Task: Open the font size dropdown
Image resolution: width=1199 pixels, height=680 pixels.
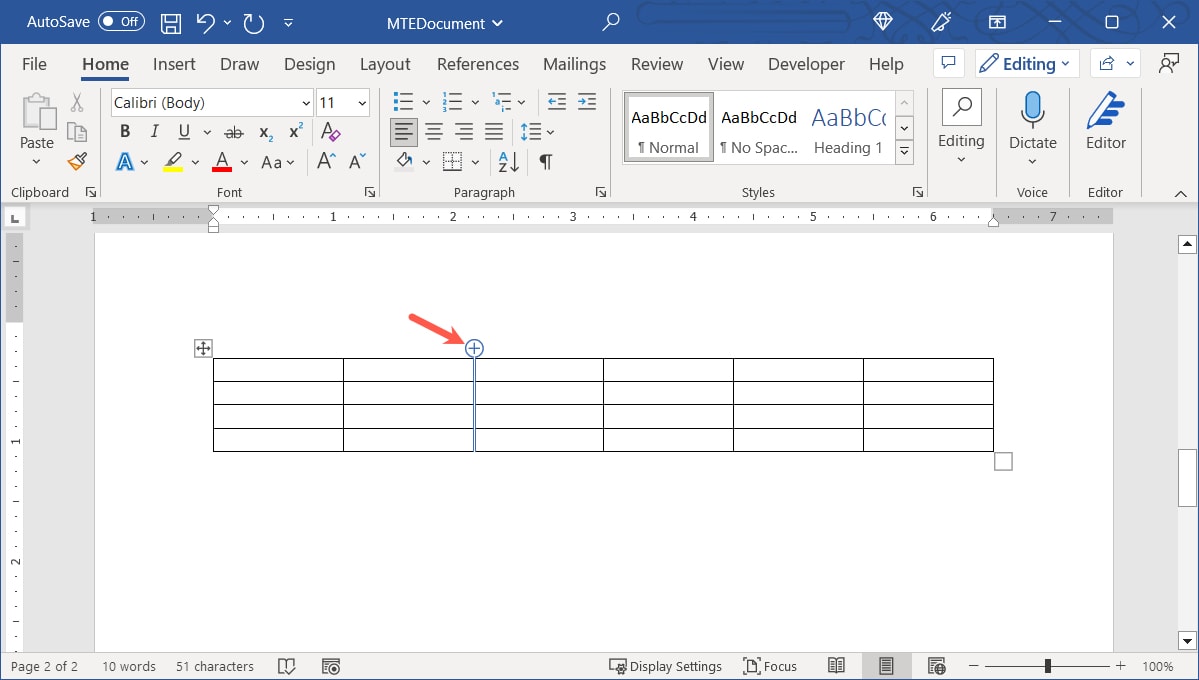Action: (362, 102)
